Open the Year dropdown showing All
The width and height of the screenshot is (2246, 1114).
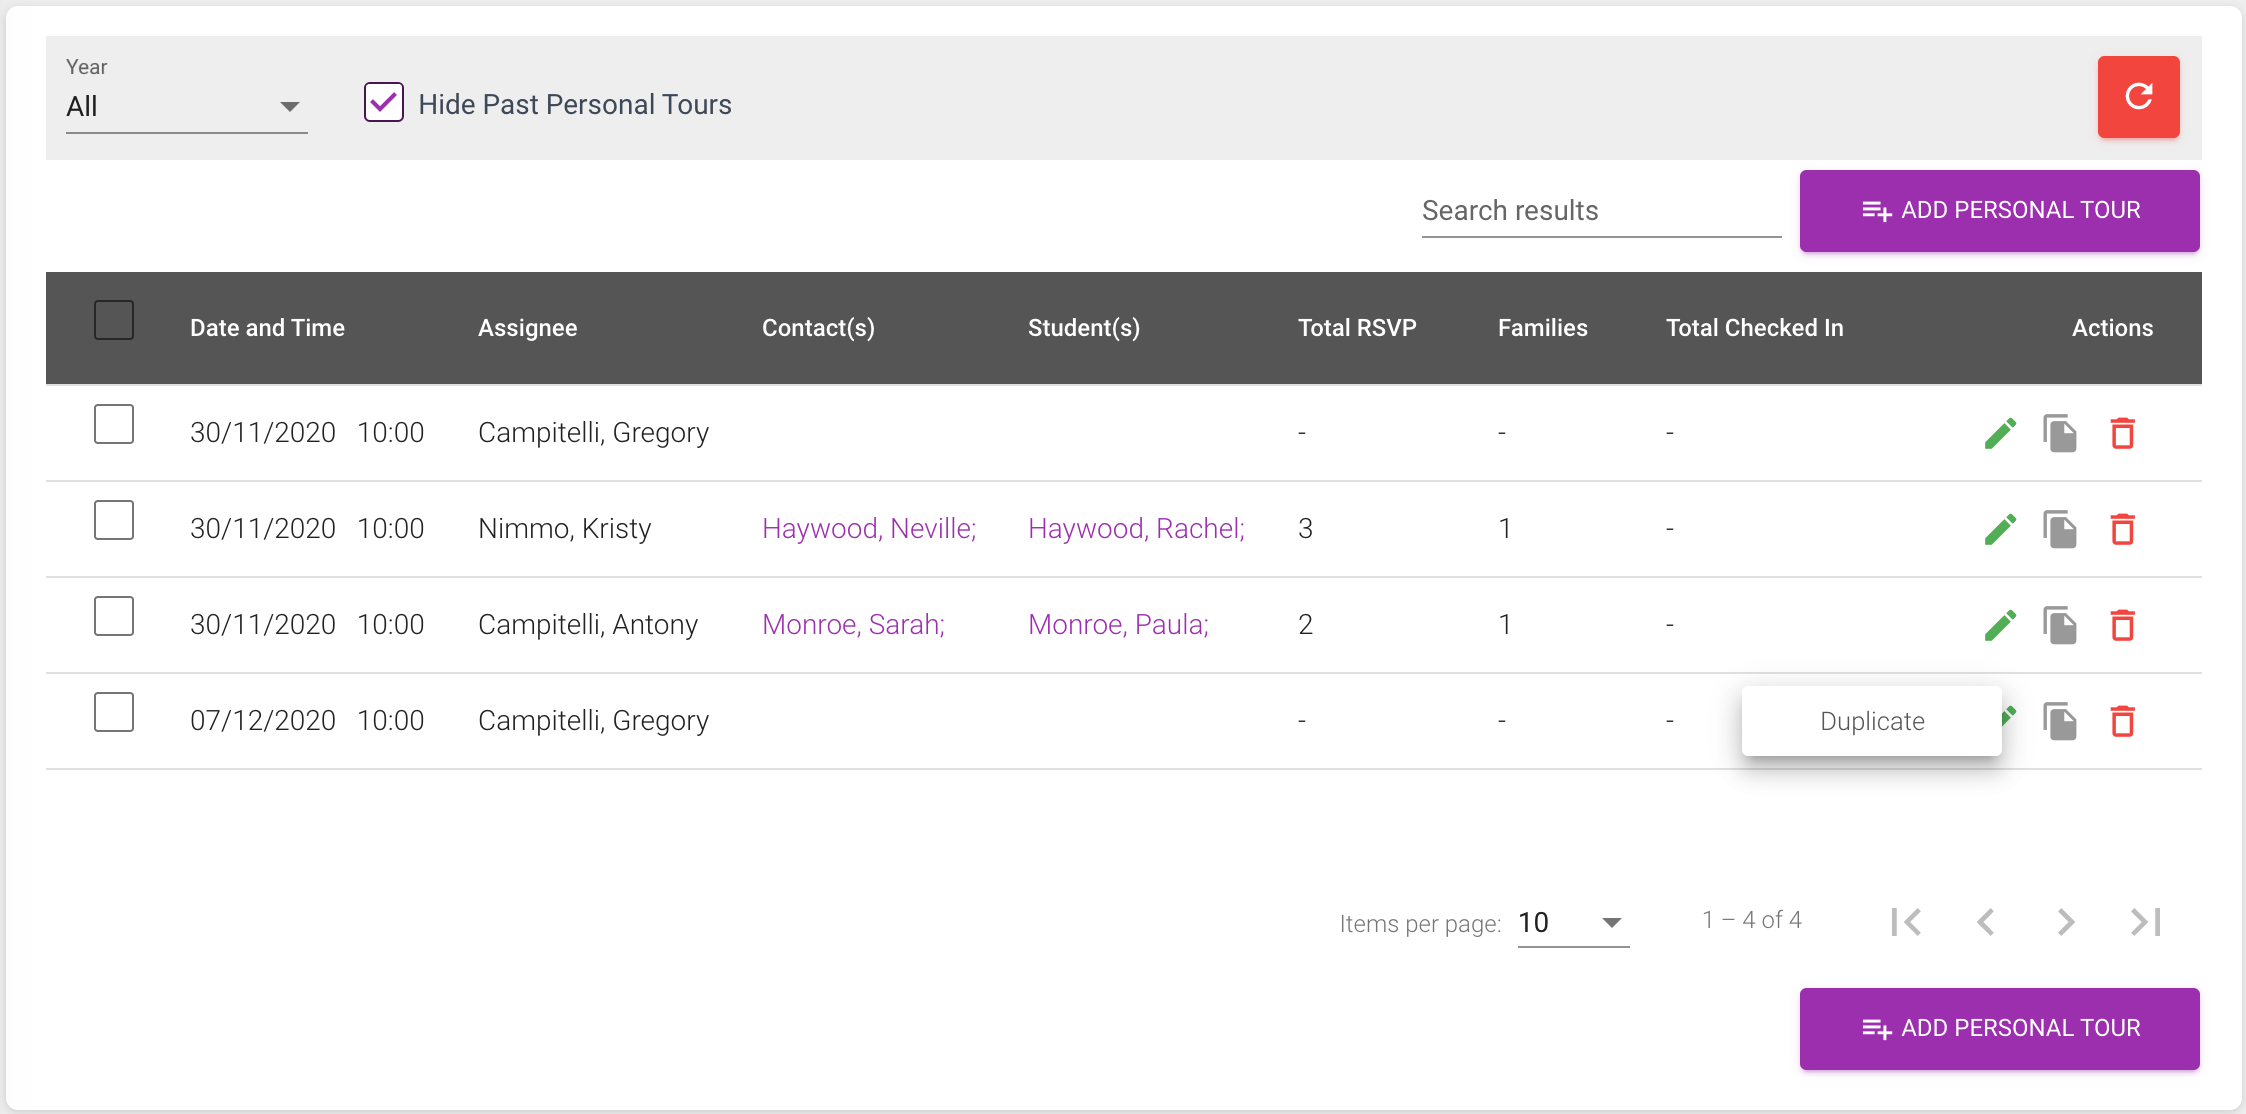(x=186, y=106)
